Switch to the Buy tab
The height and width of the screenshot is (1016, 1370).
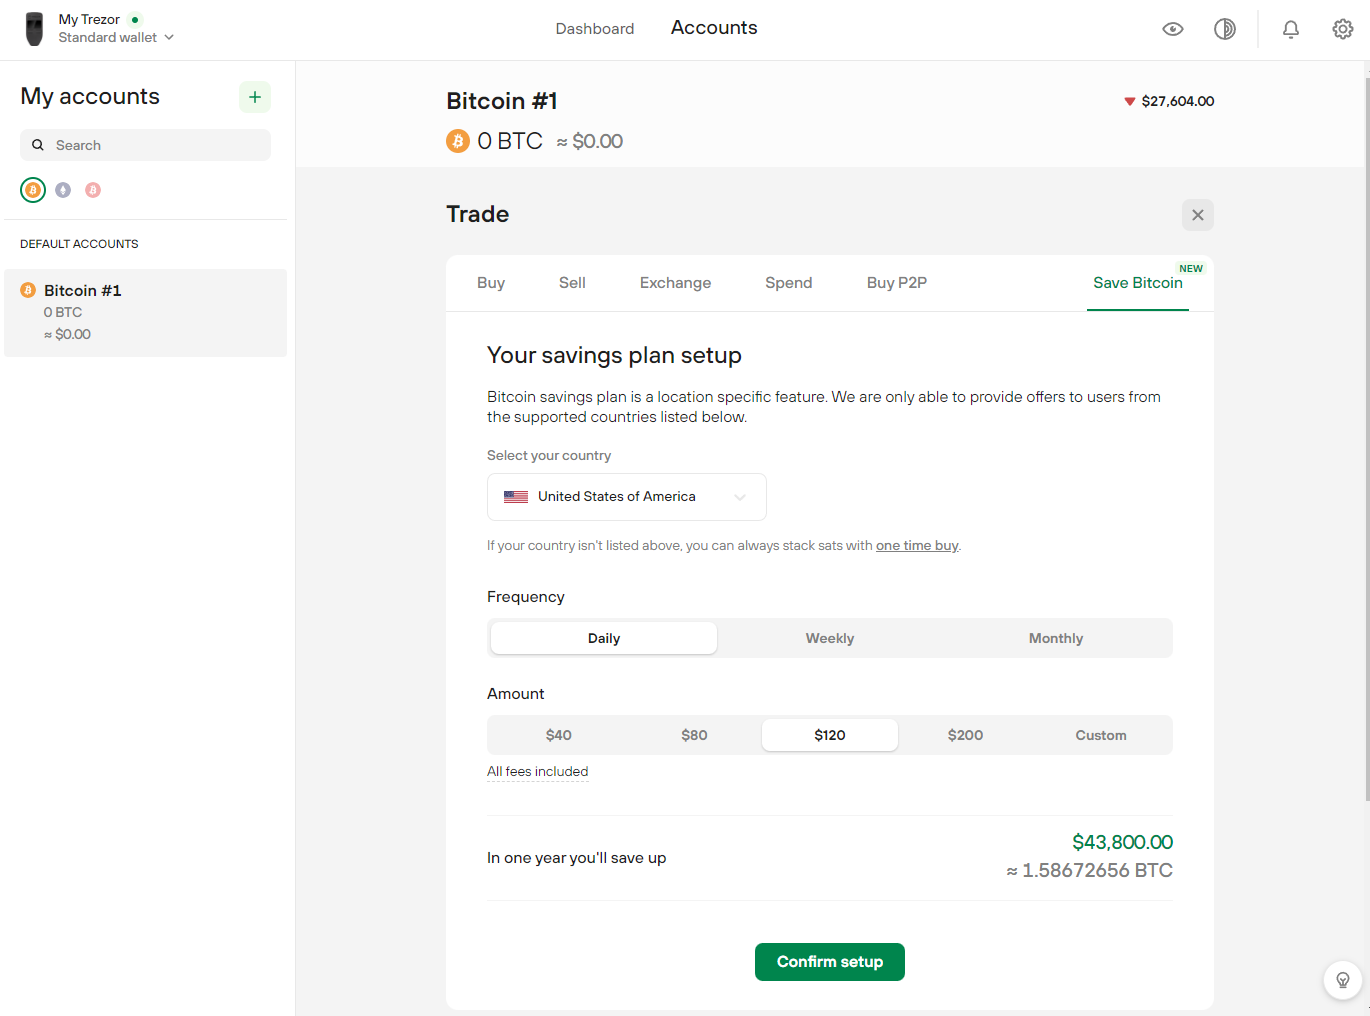tap(491, 283)
